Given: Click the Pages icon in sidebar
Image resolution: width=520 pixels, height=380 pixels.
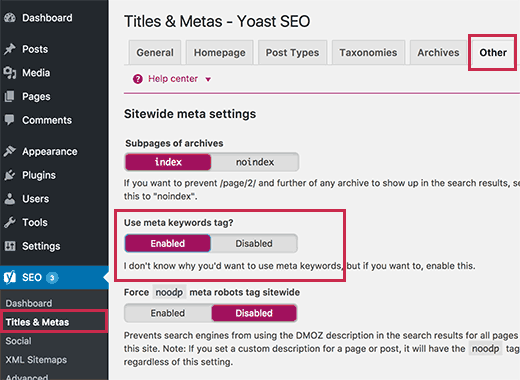Looking at the screenshot, I should [10, 96].
